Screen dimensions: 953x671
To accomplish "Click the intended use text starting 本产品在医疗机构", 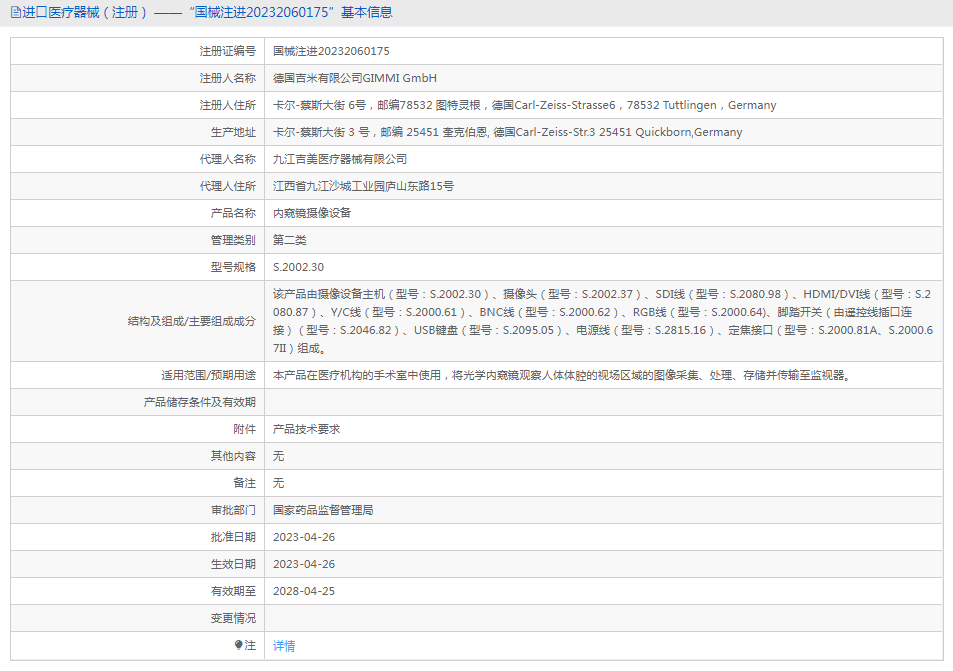I will tap(562, 375).
